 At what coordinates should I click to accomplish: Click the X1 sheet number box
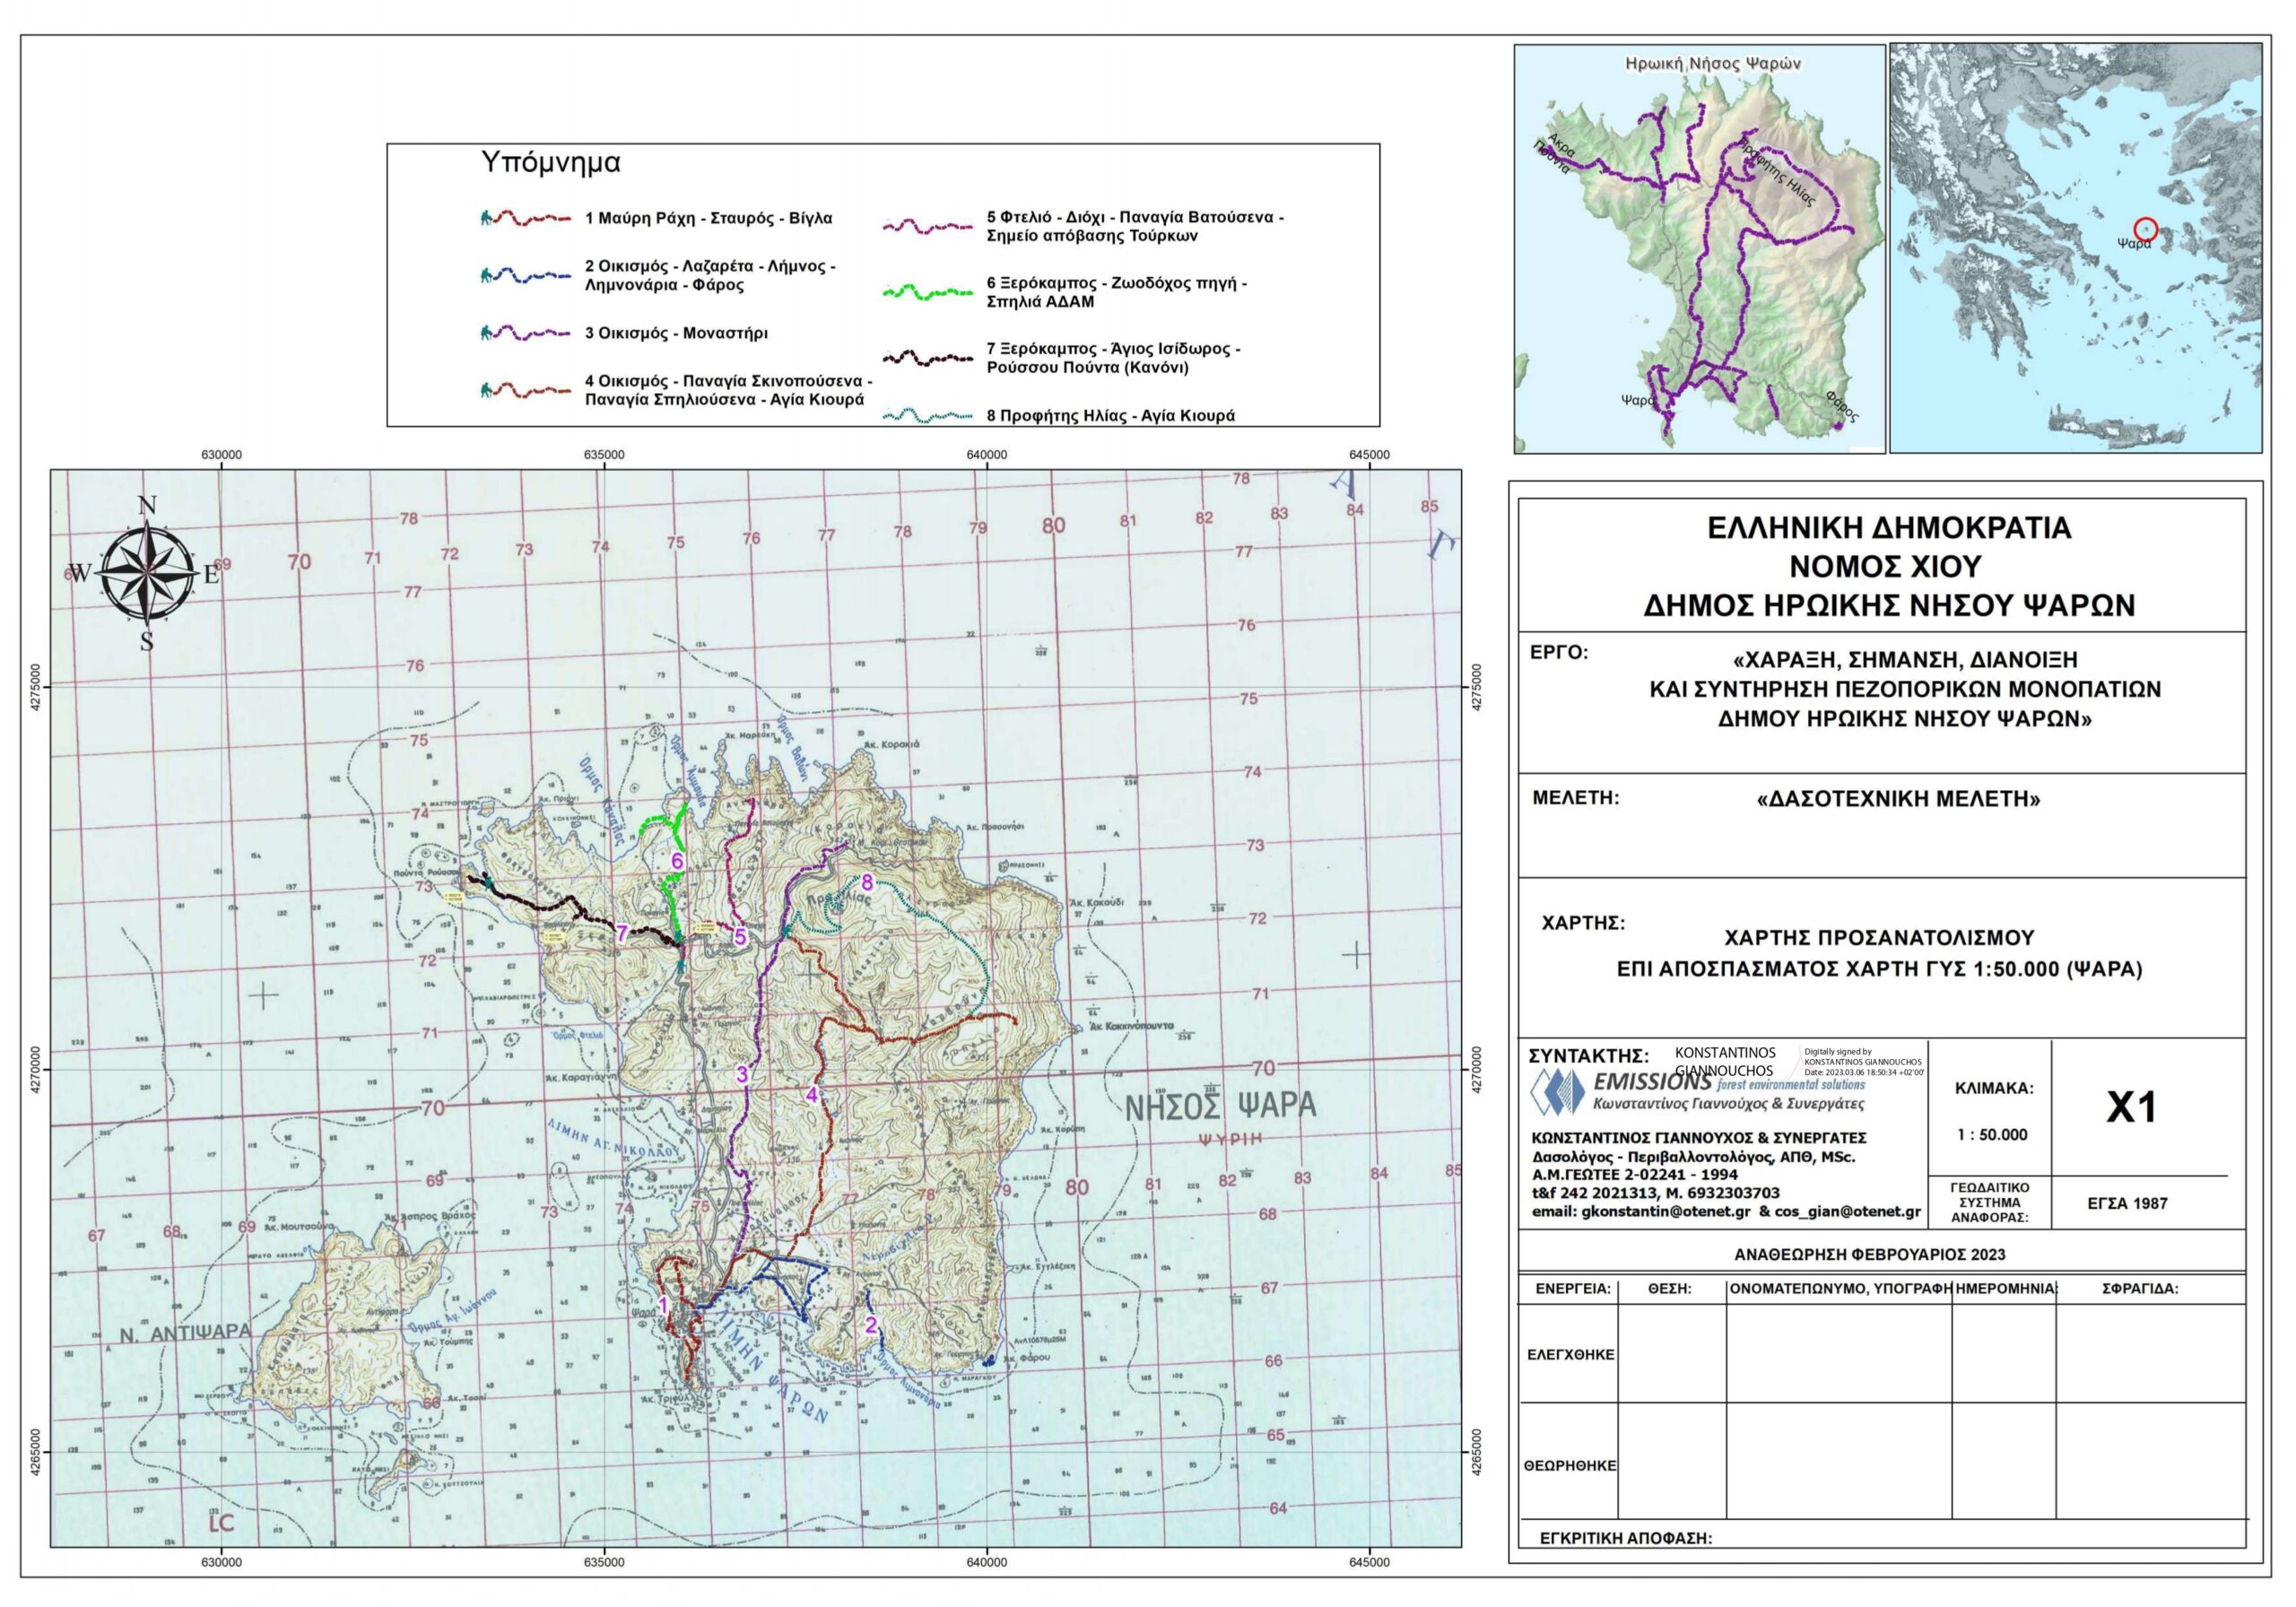pos(2131,1107)
